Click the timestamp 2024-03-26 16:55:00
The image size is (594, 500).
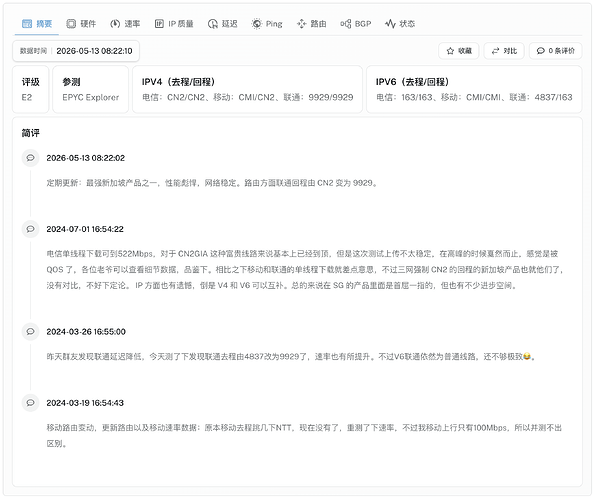click(x=86, y=332)
